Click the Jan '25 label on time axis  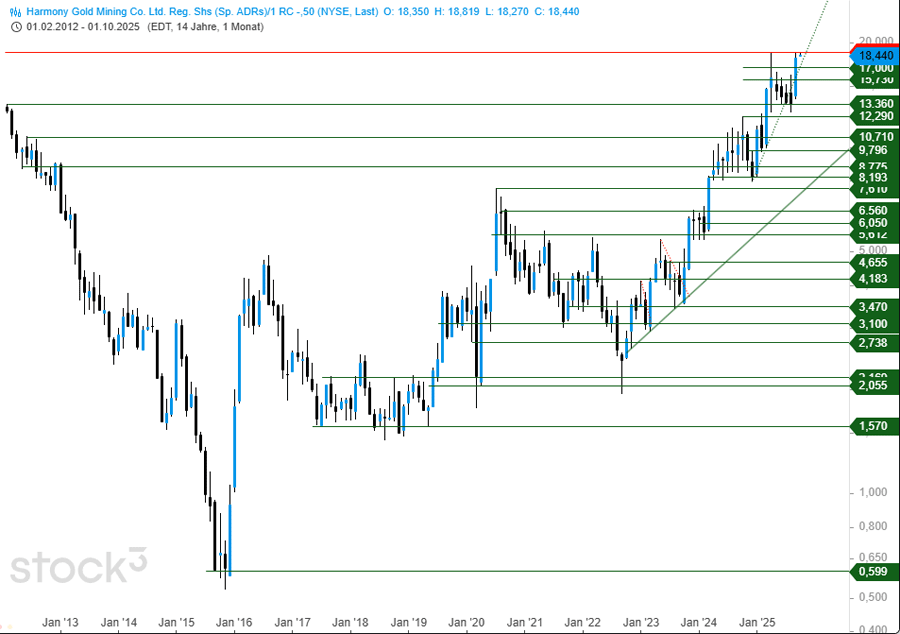(757, 621)
